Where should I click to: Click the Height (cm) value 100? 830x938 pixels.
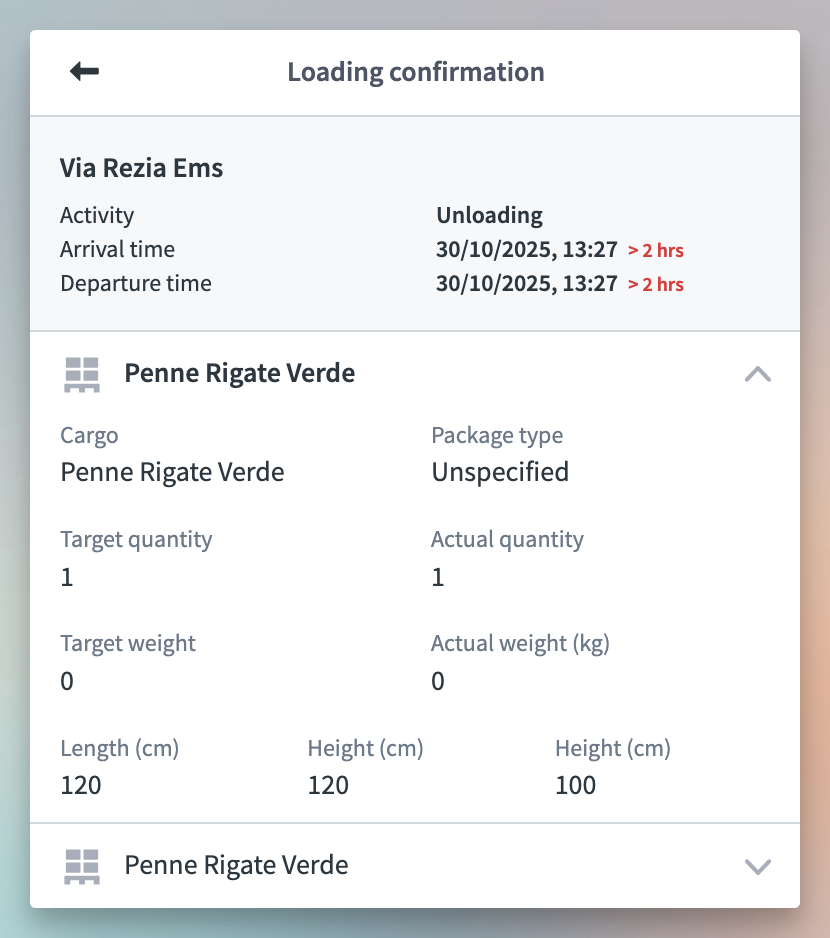(575, 785)
